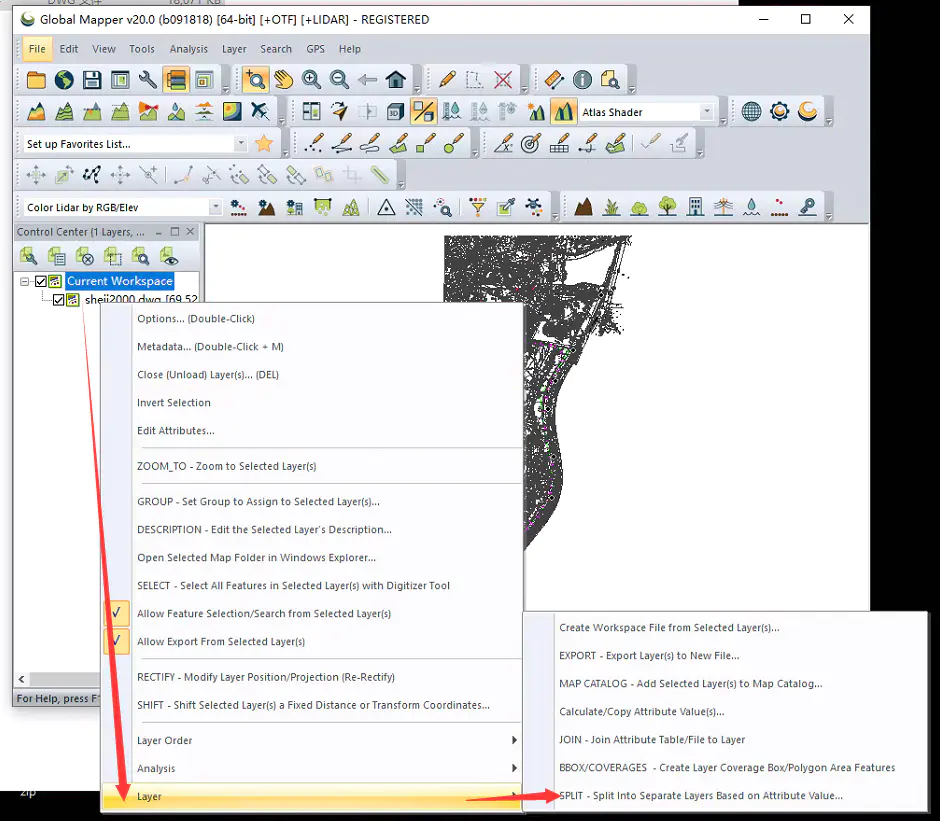940x821 pixels.
Task: Choose BBOX/COVERAGES create layer coverage option
Action: click(725, 768)
